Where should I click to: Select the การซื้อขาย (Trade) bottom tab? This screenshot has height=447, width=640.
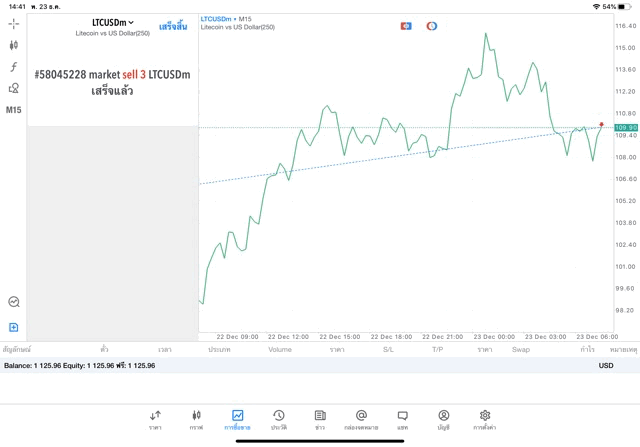click(238, 420)
